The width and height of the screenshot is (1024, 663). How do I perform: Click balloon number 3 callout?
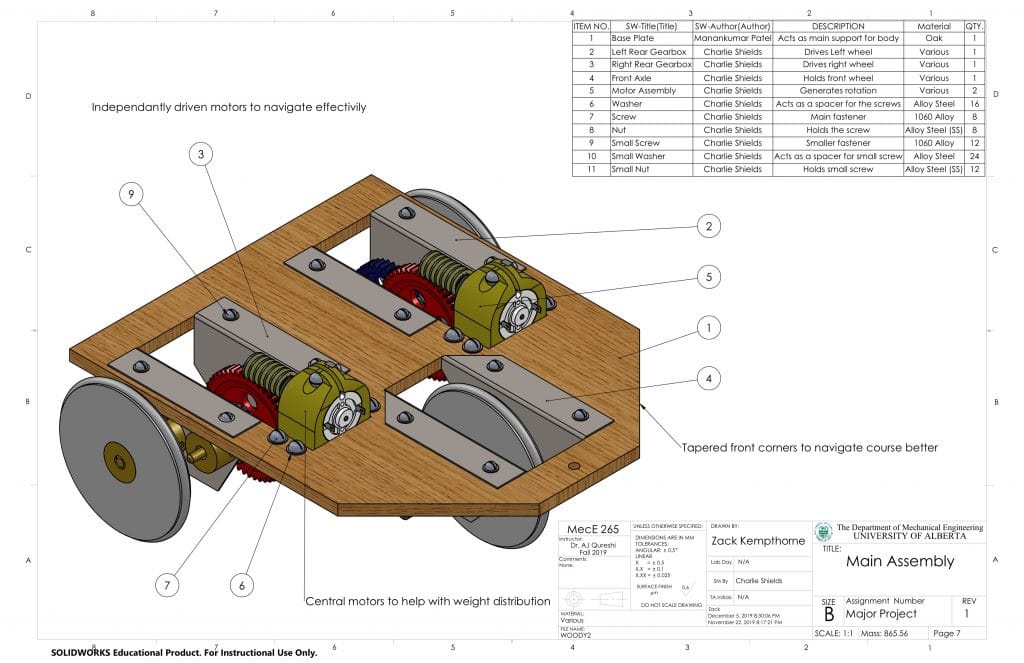tap(201, 155)
